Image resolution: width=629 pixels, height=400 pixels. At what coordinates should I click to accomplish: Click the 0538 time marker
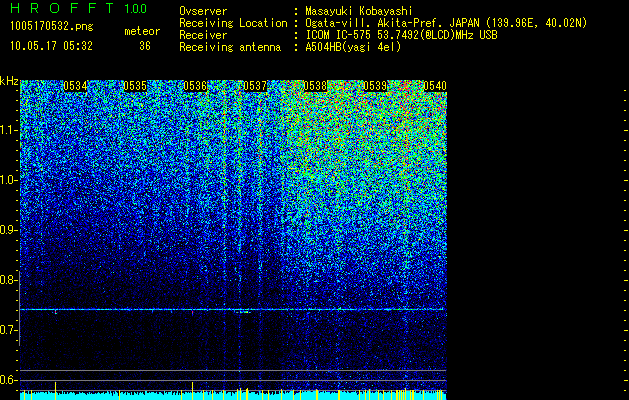315,86
